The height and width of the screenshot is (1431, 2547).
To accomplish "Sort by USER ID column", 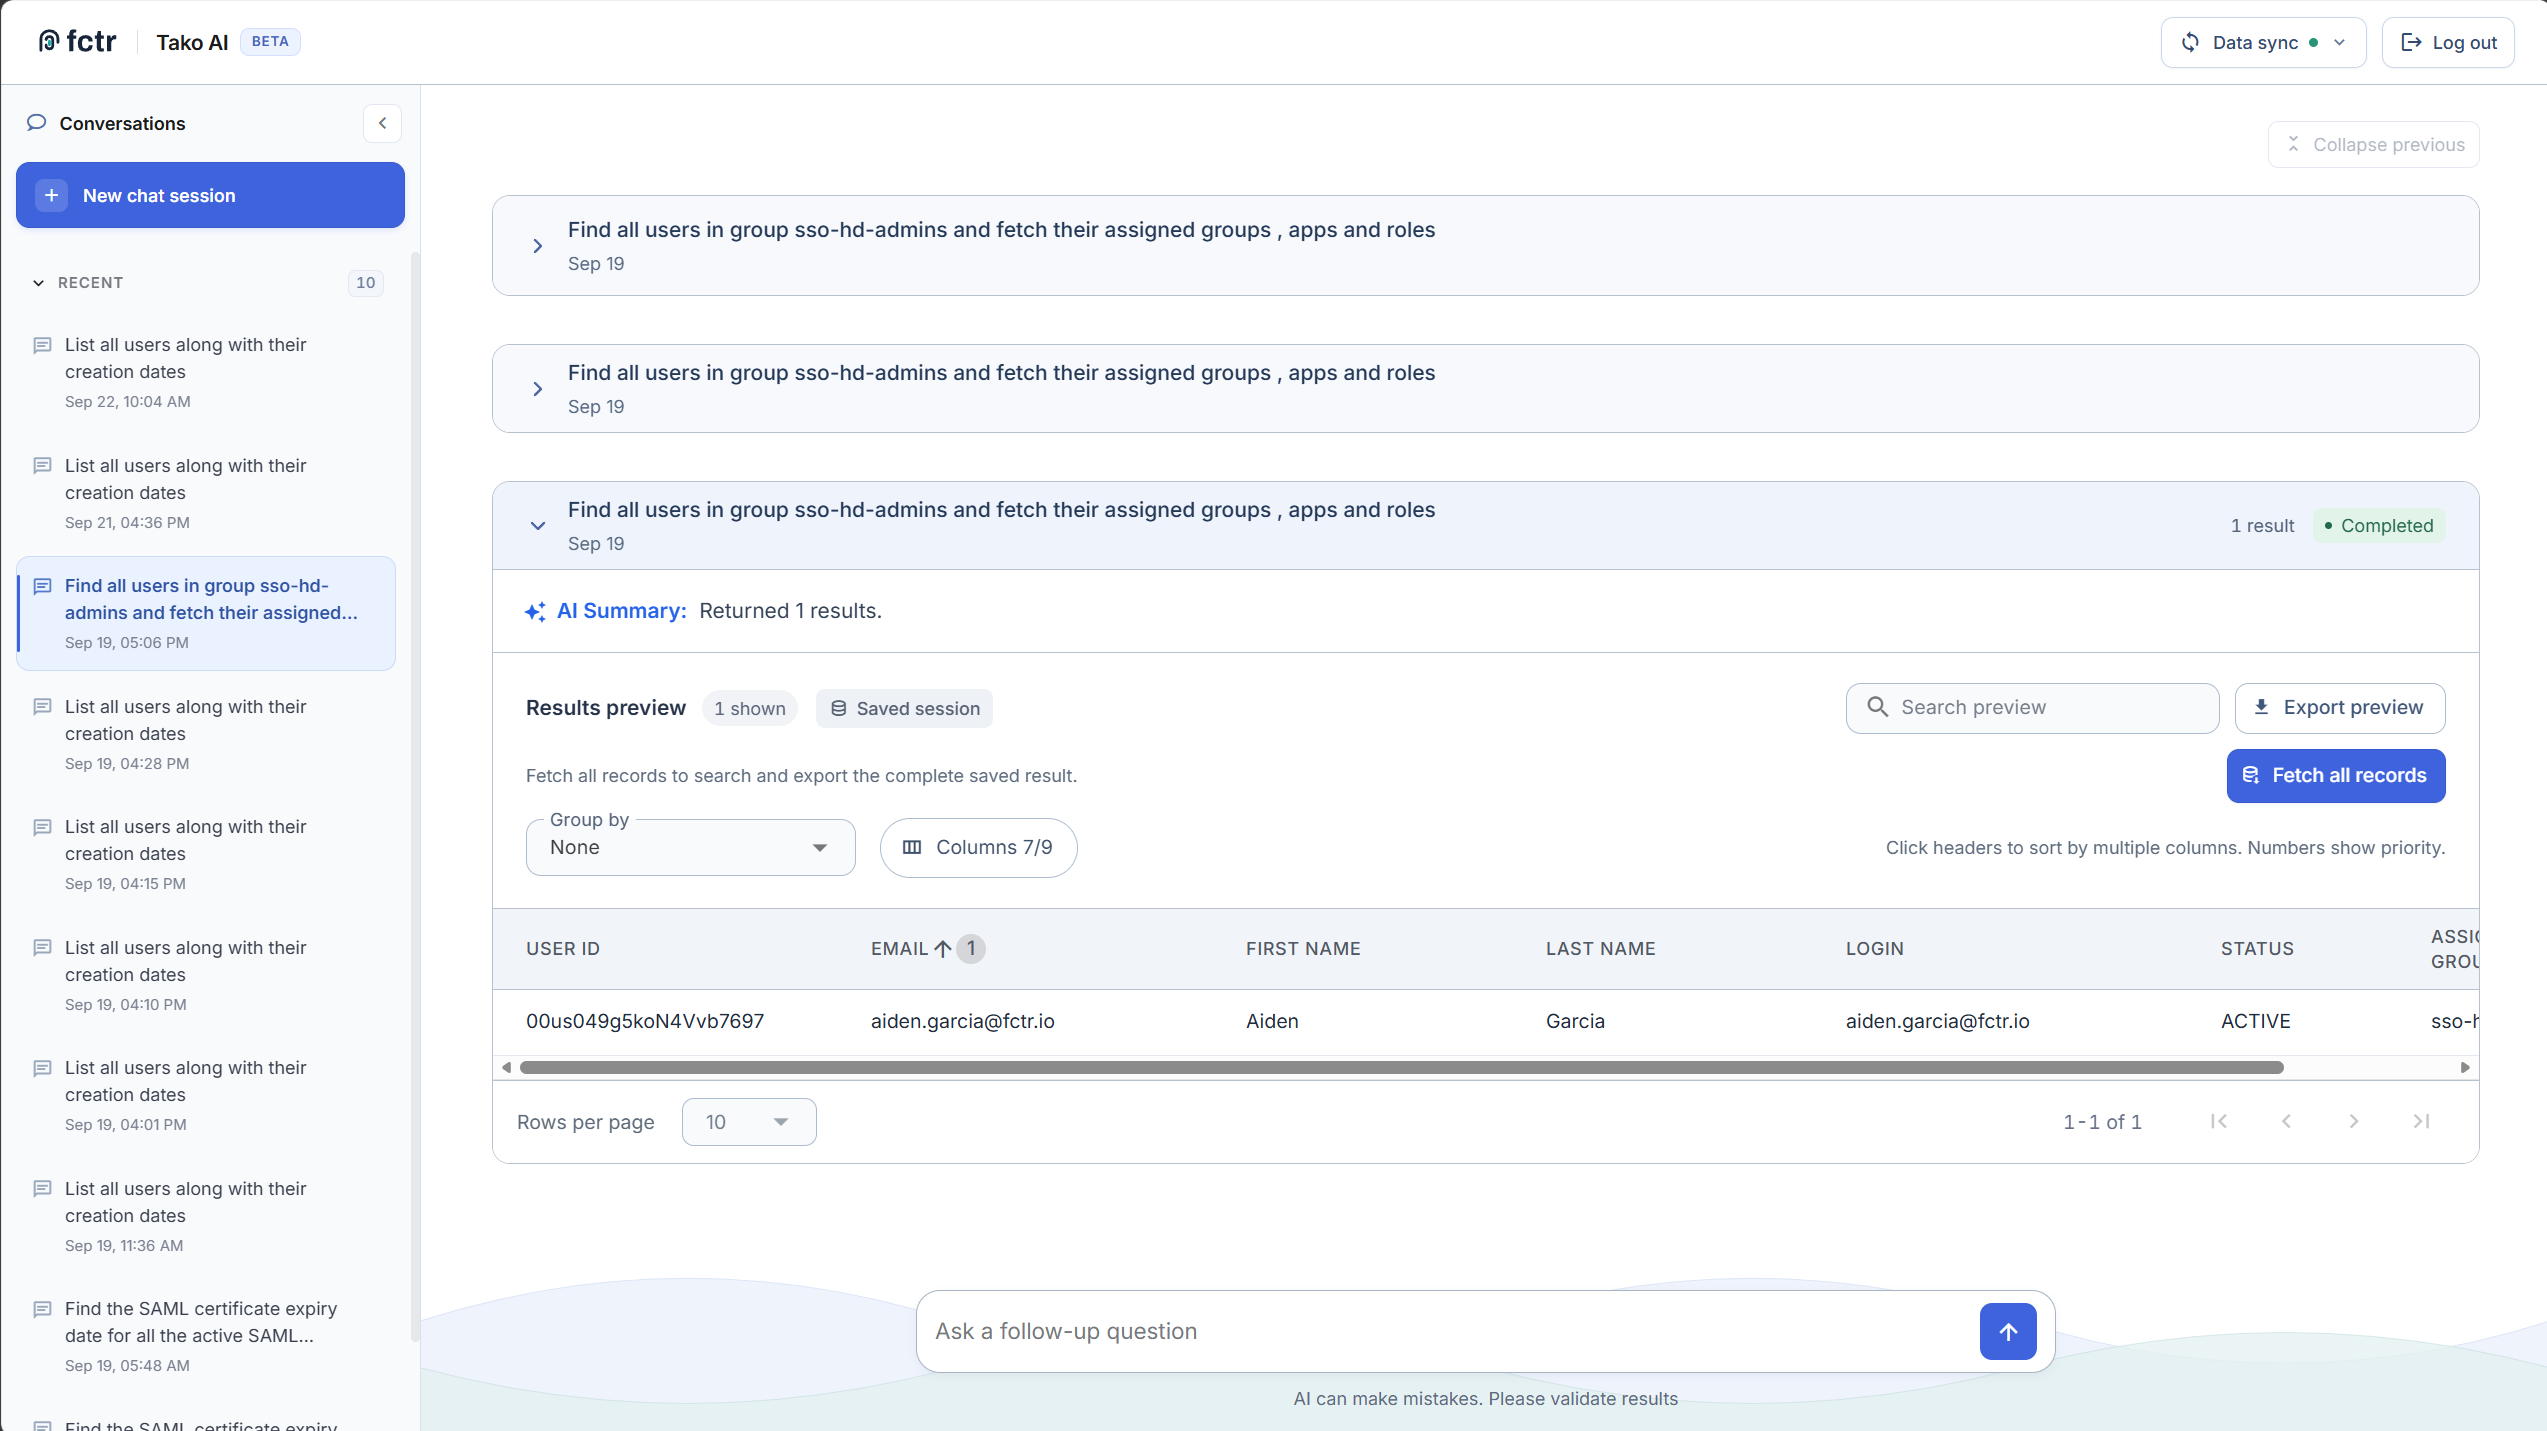I will click(x=563, y=949).
